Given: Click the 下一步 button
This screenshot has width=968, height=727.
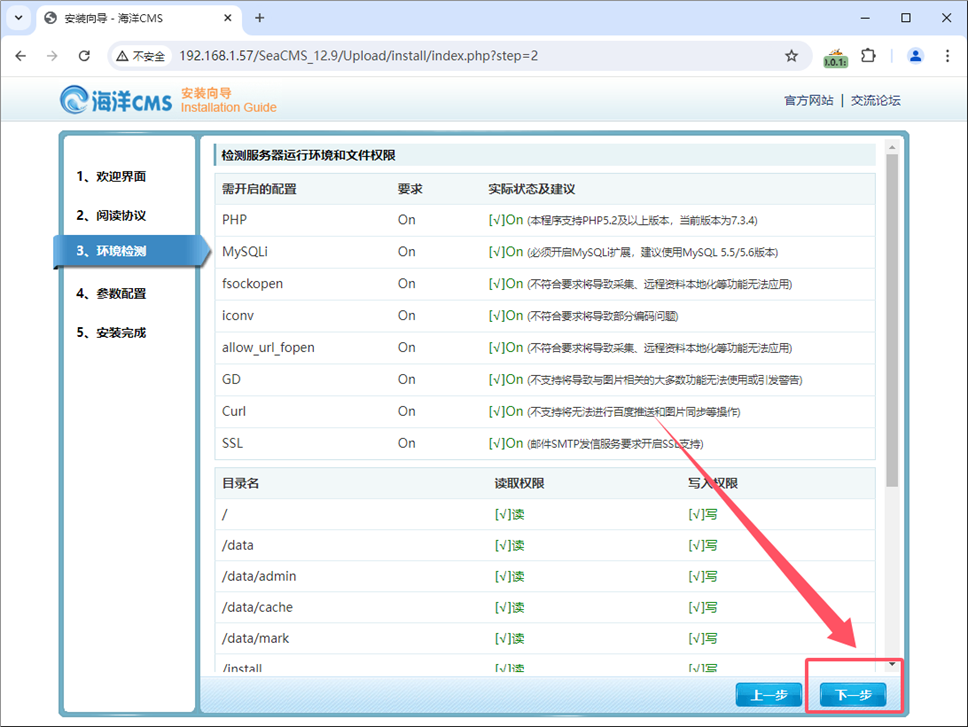Looking at the screenshot, I should click(853, 695).
